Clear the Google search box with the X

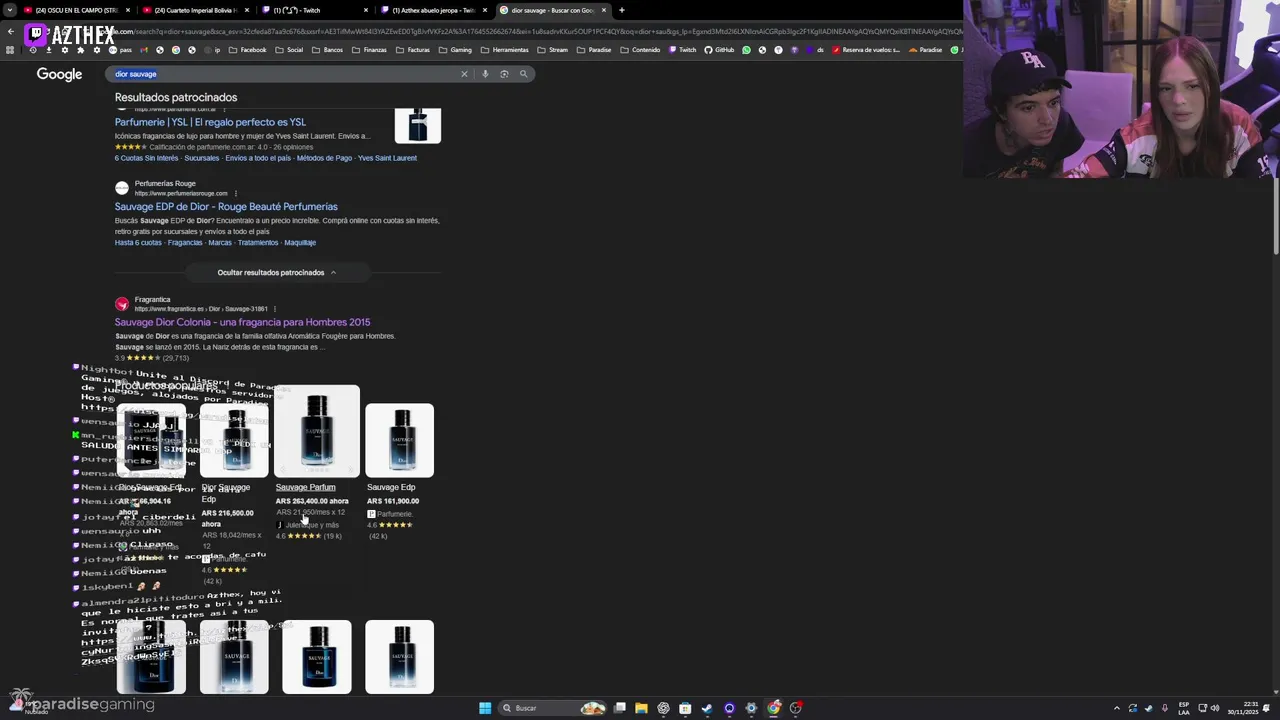(464, 74)
